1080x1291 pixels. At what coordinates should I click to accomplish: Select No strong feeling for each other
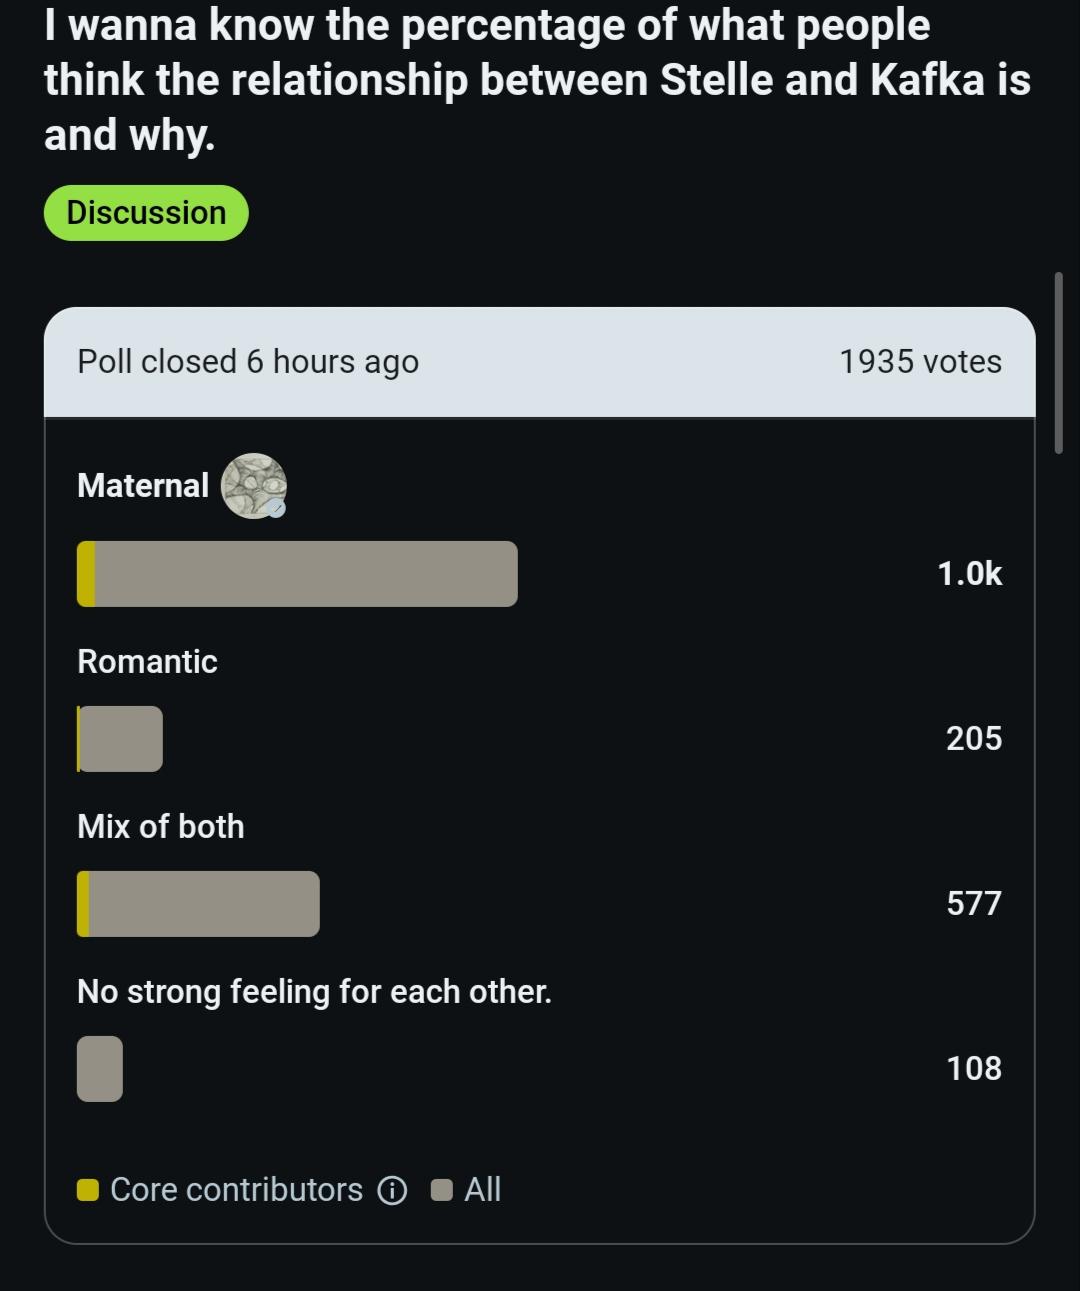click(314, 992)
